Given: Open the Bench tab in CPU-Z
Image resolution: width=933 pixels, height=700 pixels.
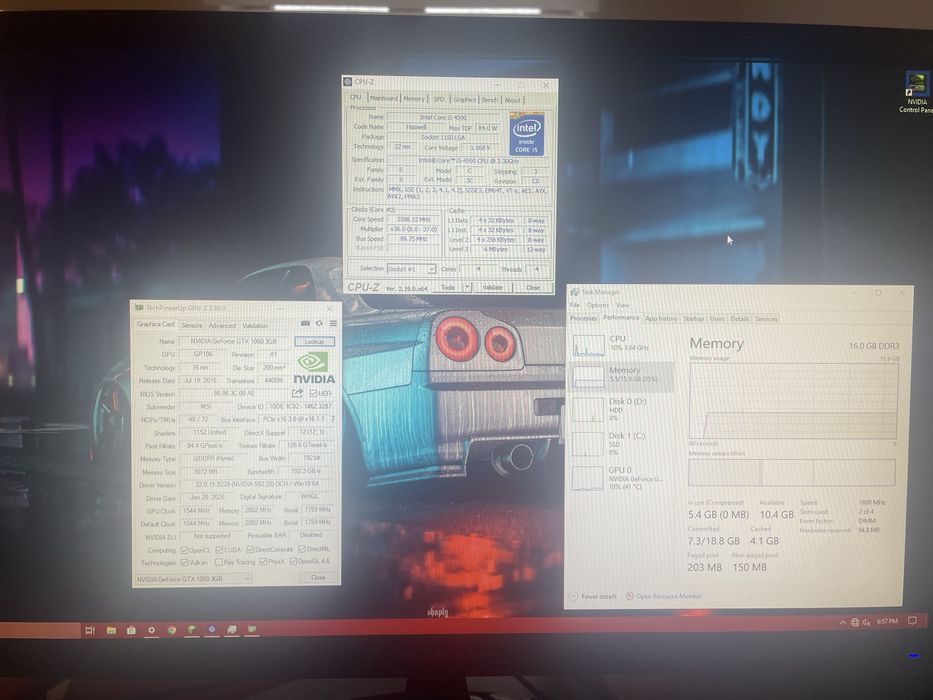Looking at the screenshot, I should pyautogui.click(x=490, y=100).
